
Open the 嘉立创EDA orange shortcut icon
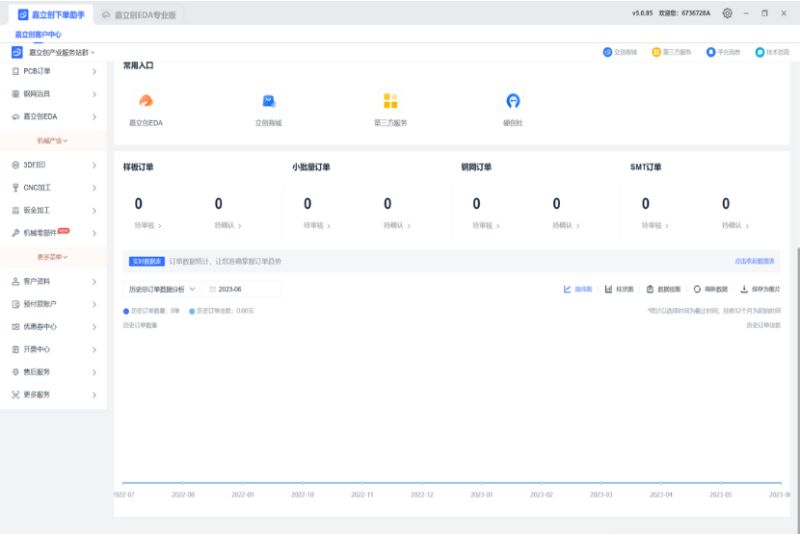point(146,101)
